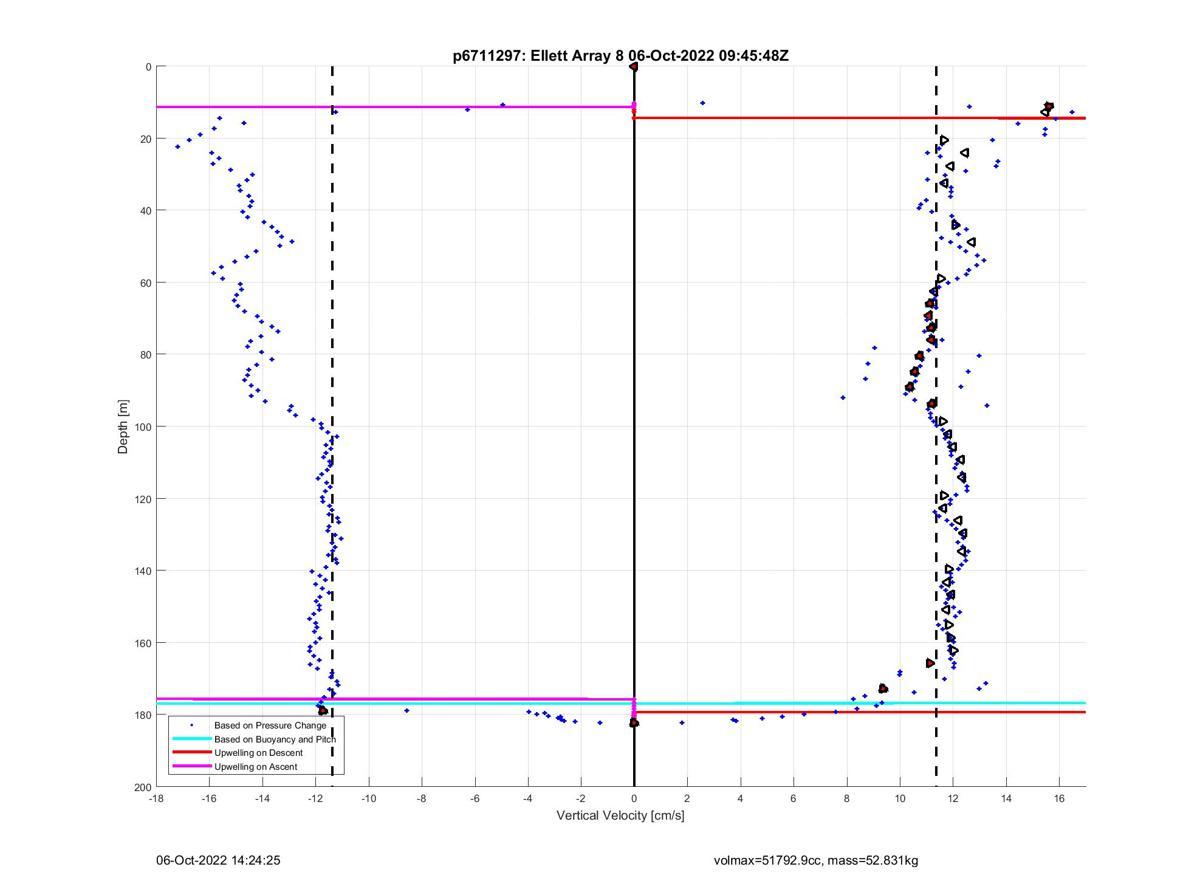Click the depth axis tick label '40'
Image resolution: width=1200 pixels, height=885 pixels.
pyautogui.click(x=145, y=211)
